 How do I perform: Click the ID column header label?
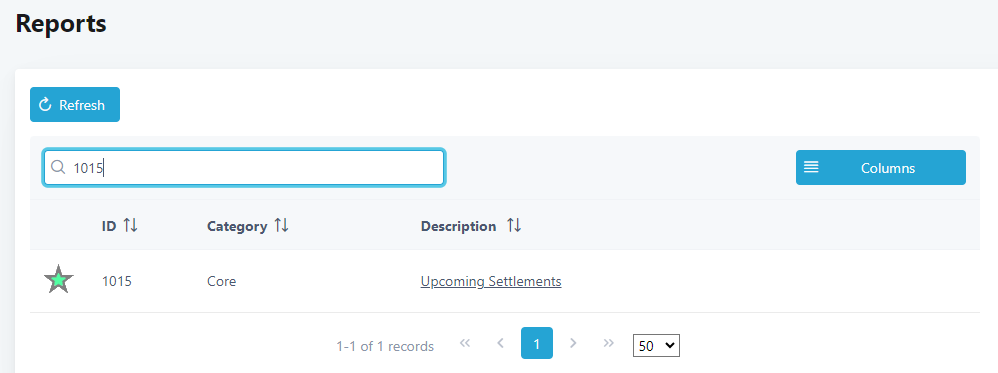(109, 226)
